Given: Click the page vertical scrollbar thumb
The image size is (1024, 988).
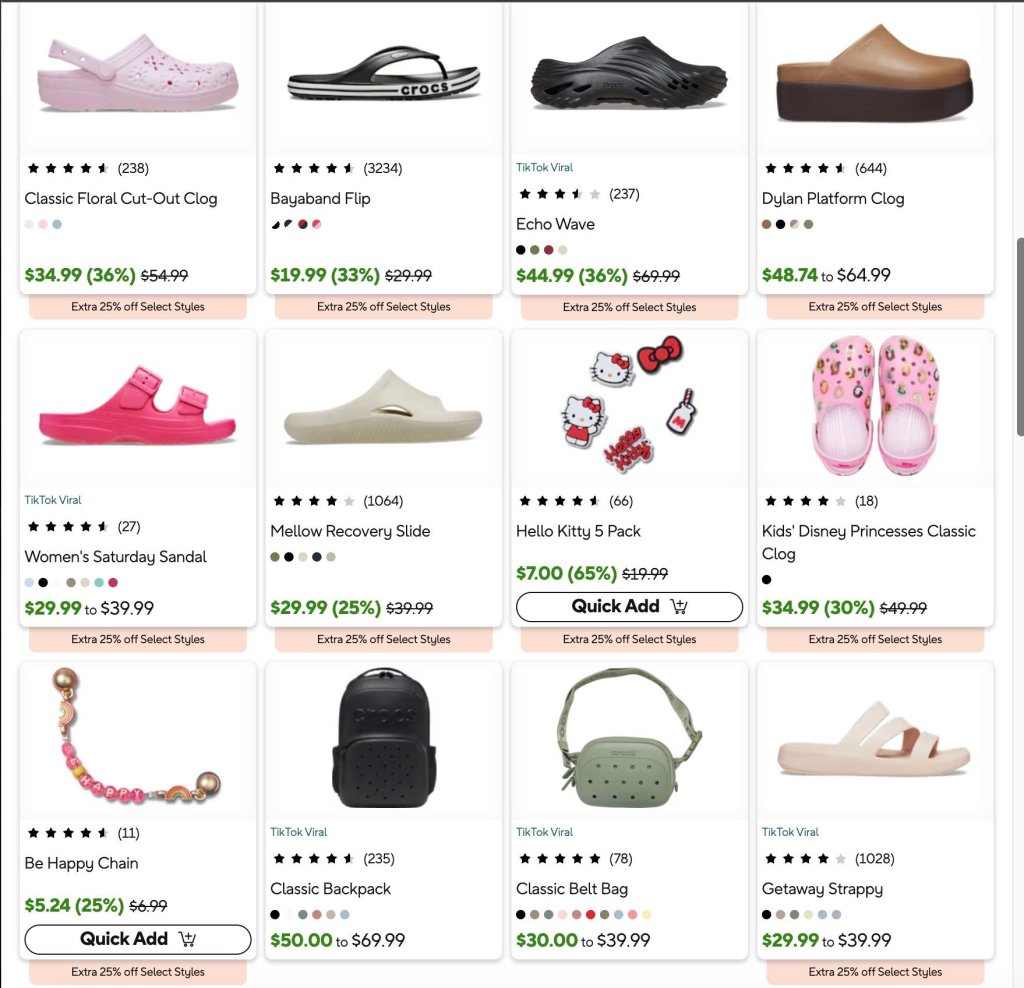Looking at the screenshot, I should (1020, 336).
